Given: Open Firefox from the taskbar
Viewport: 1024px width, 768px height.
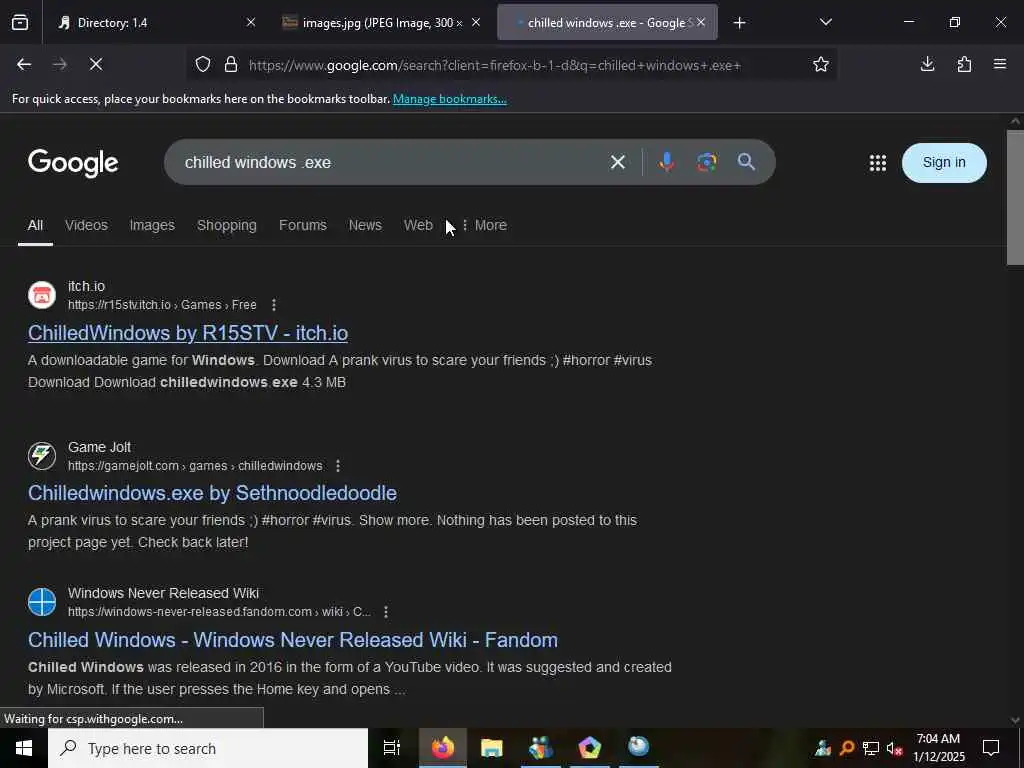Looking at the screenshot, I should pos(443,748).
